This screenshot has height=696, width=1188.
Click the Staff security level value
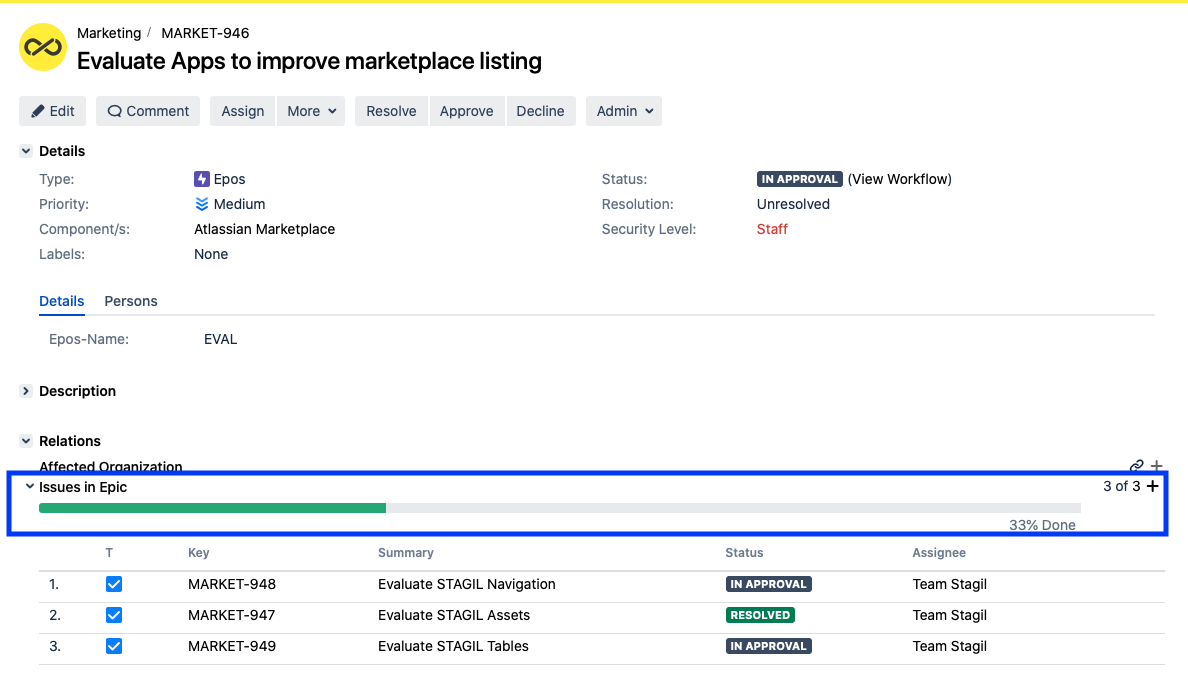click(772, 229)
